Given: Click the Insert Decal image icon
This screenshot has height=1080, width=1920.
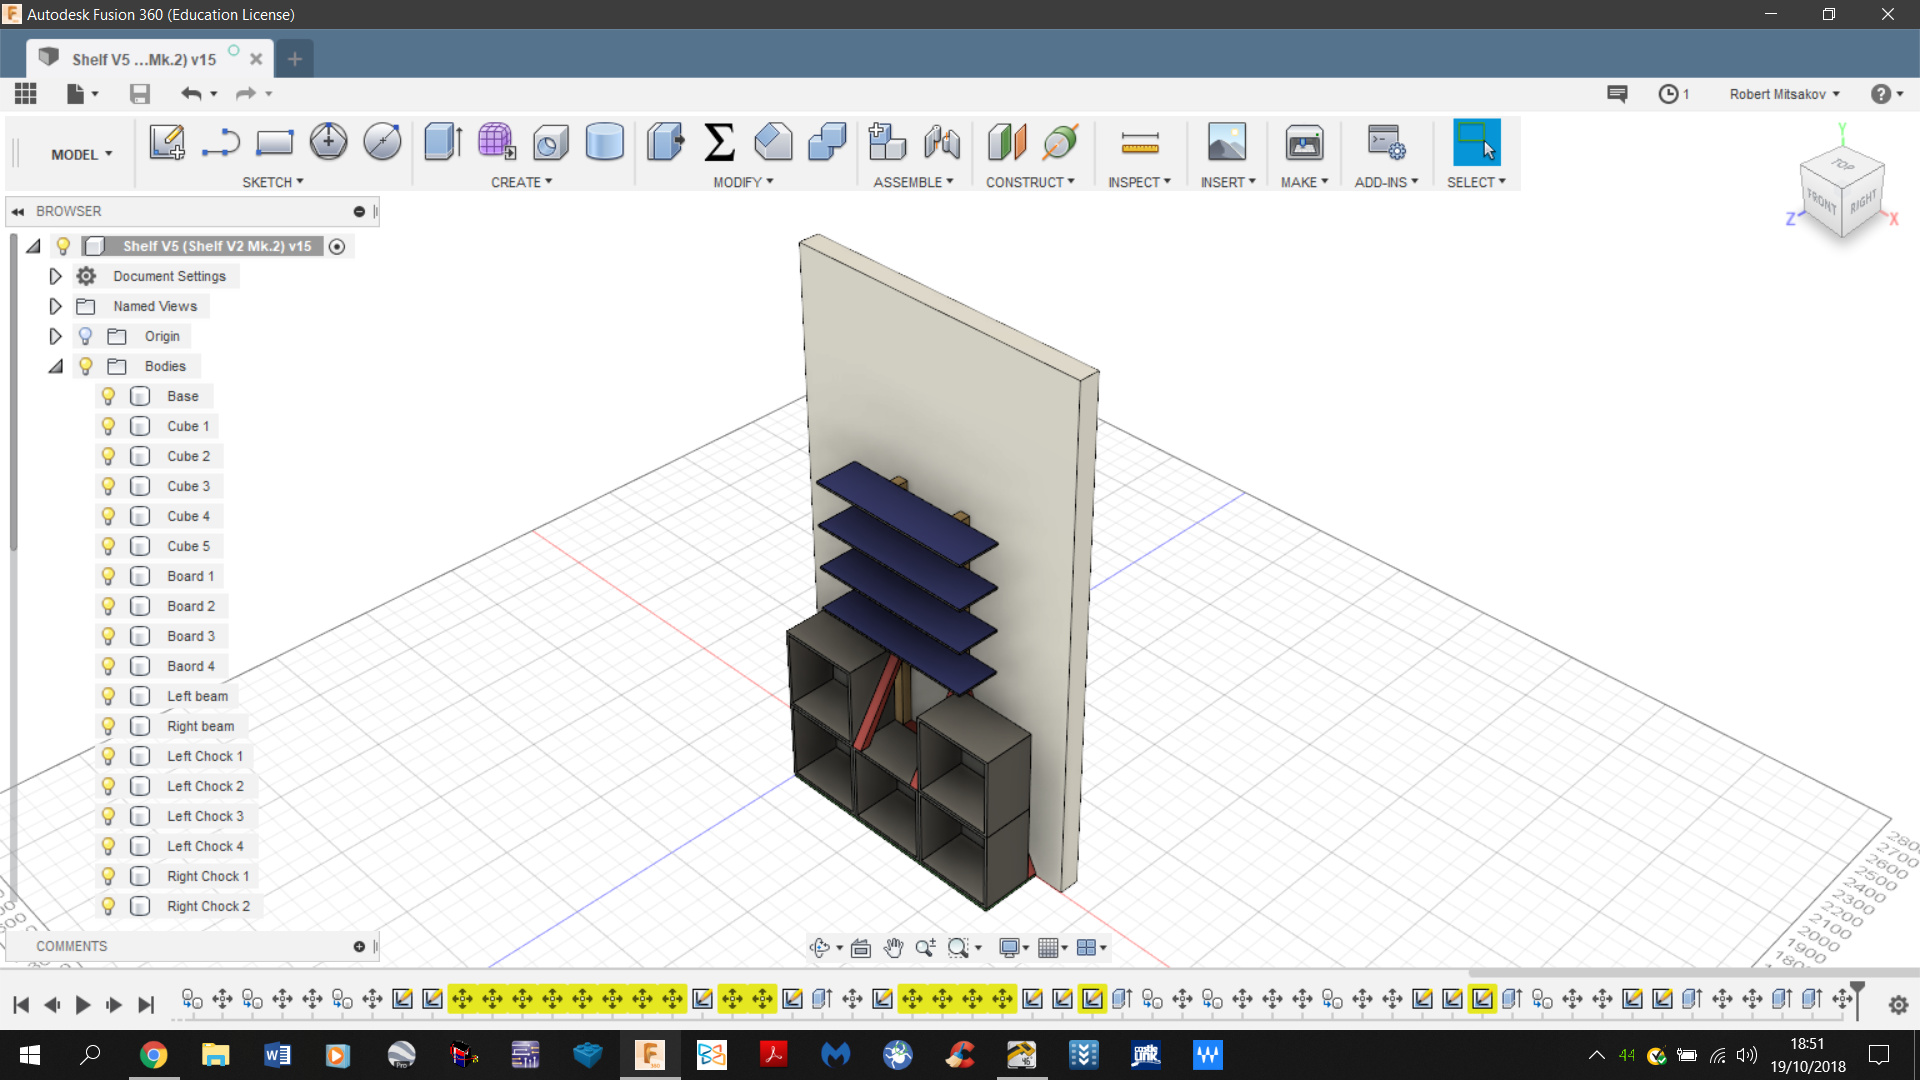Looking at the screenshot, I should click(1227, 142).
